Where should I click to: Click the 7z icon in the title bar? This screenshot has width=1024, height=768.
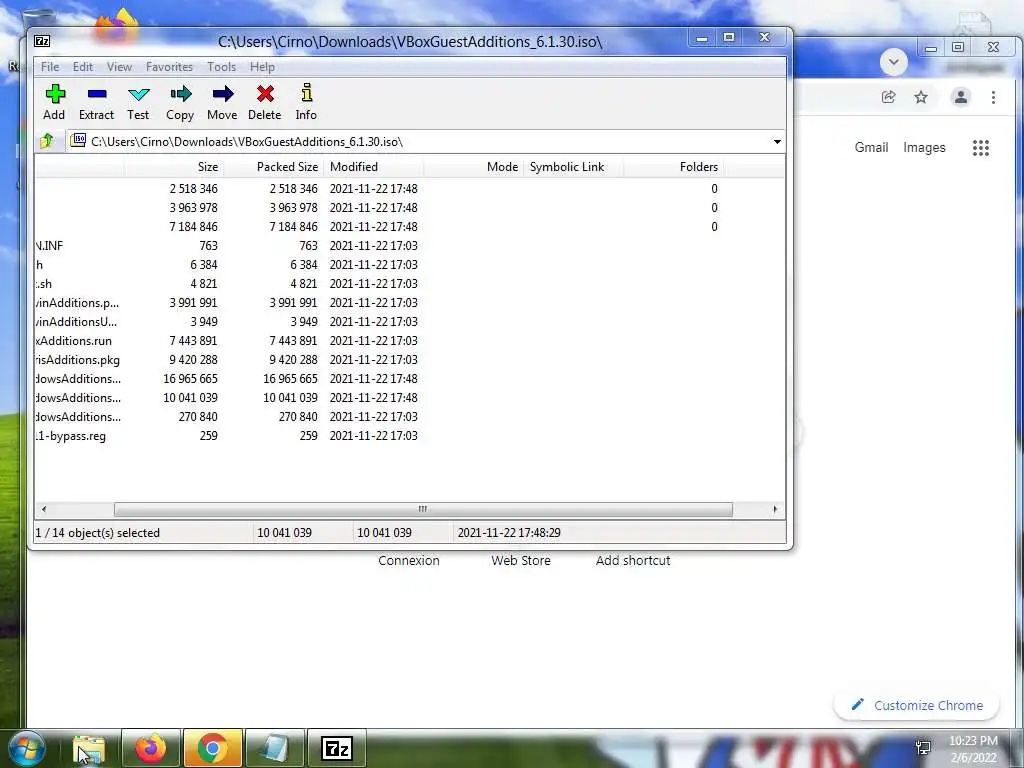(x=42, y=41)
